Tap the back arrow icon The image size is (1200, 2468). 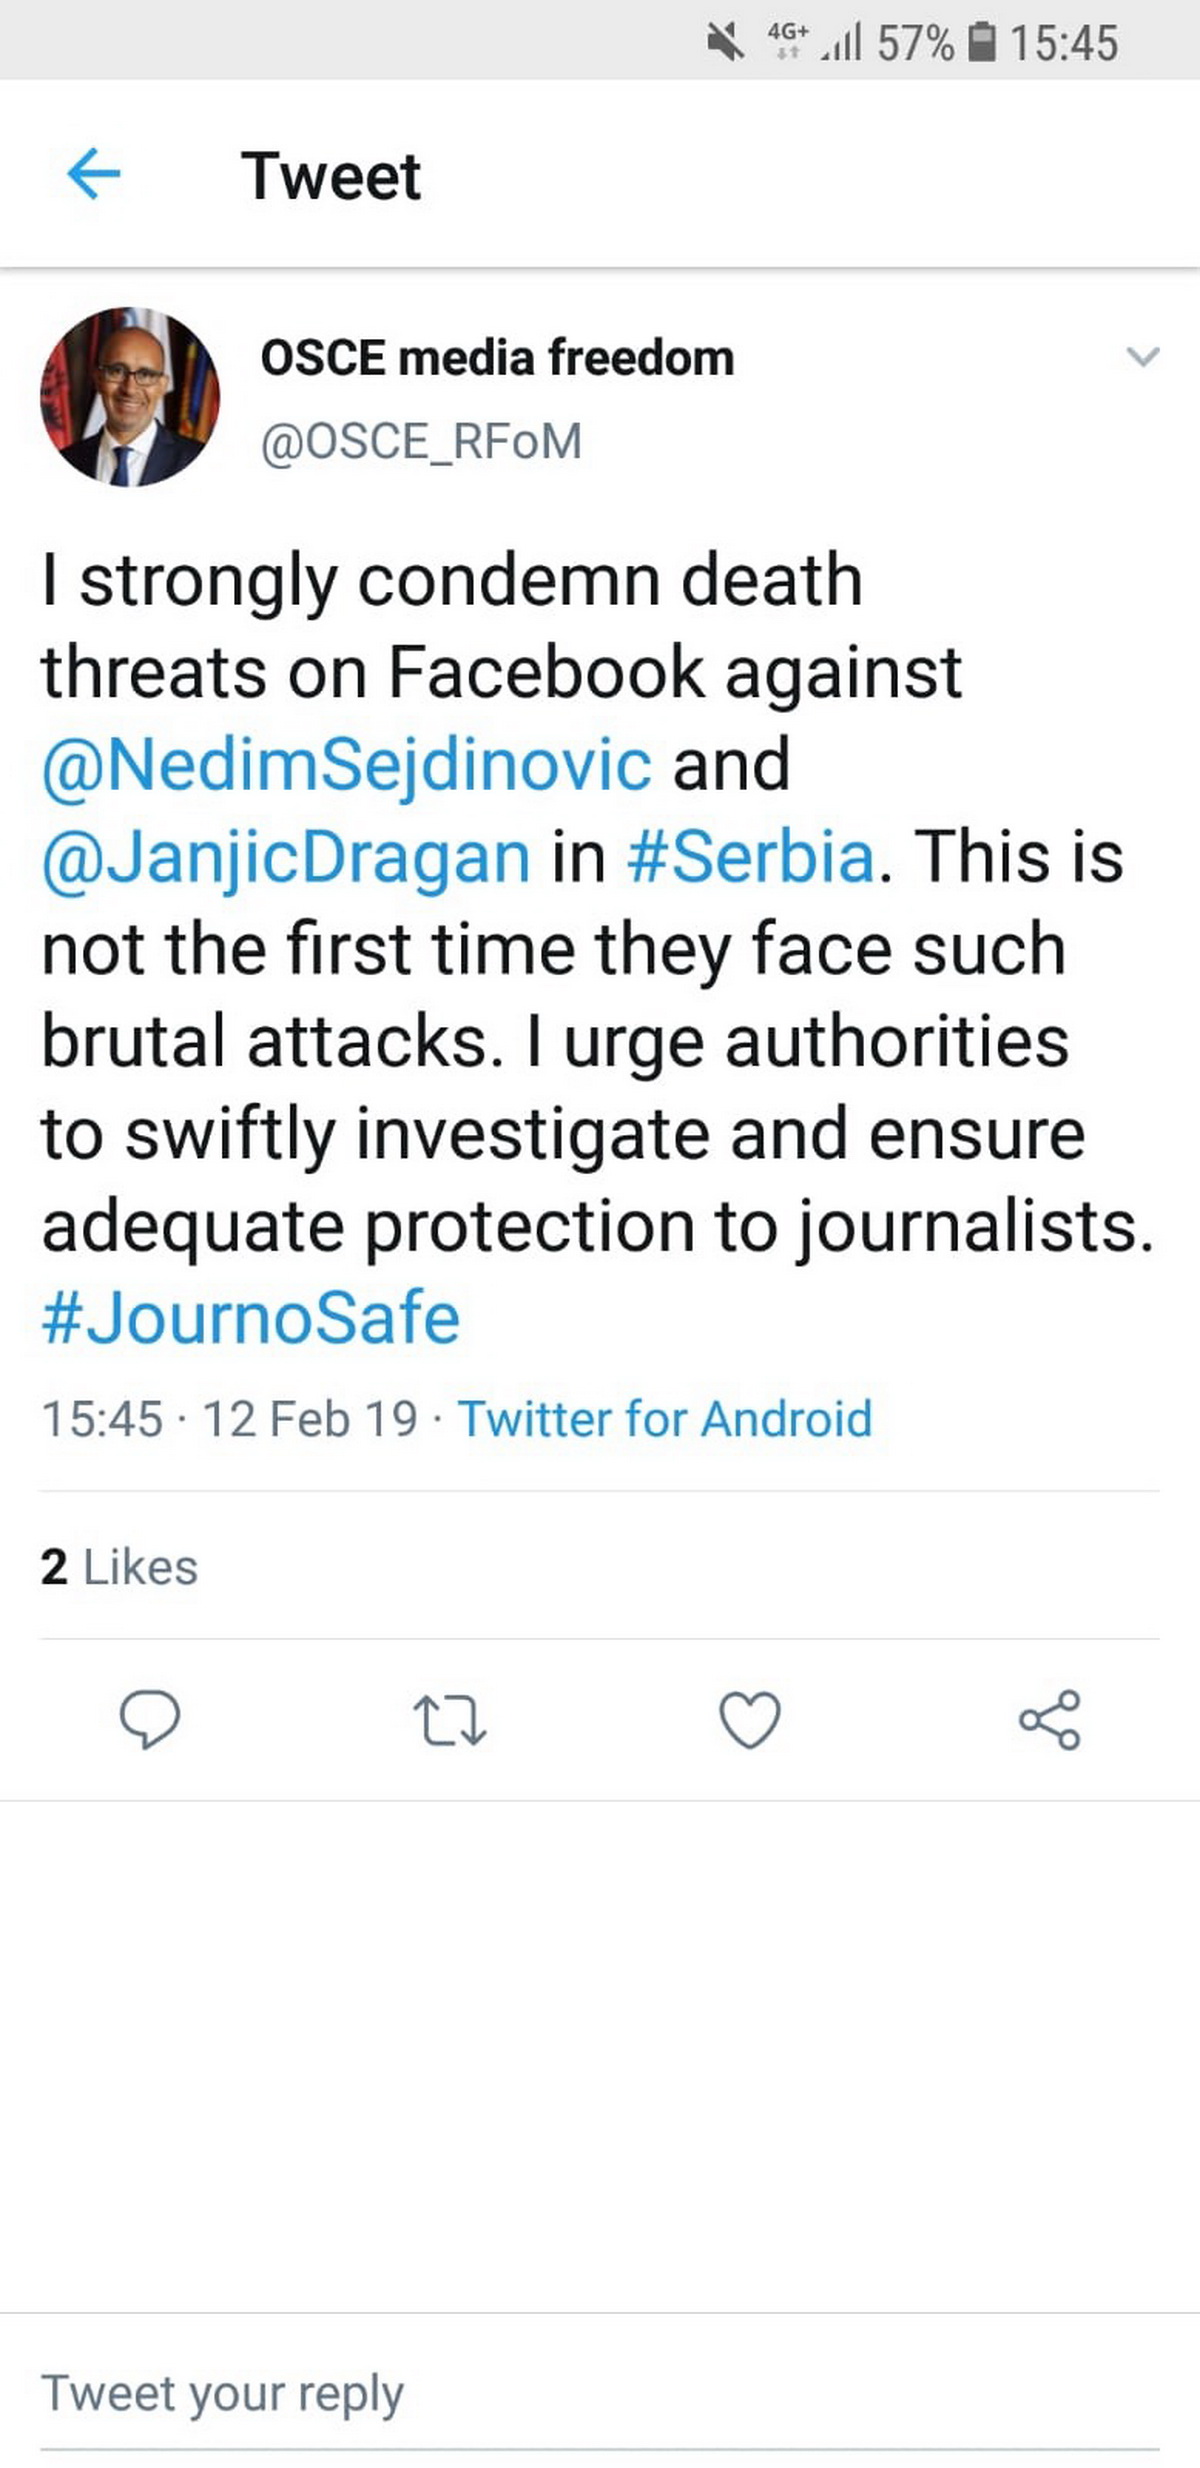point(93,175)
